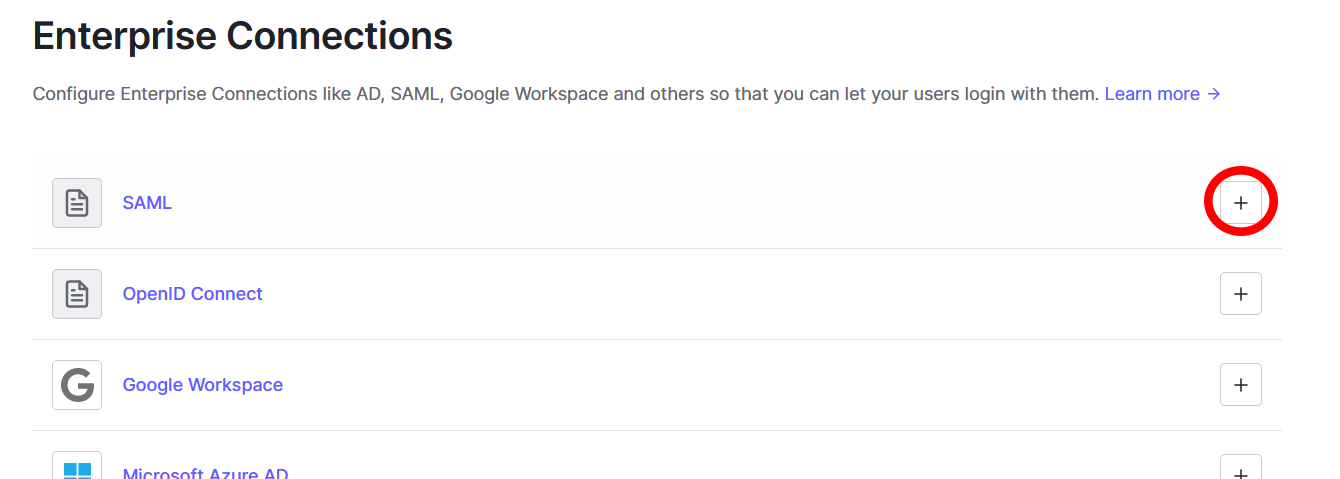
Task: Create OpenID Connect connection using plus button
Action: tap(1241, 294)
